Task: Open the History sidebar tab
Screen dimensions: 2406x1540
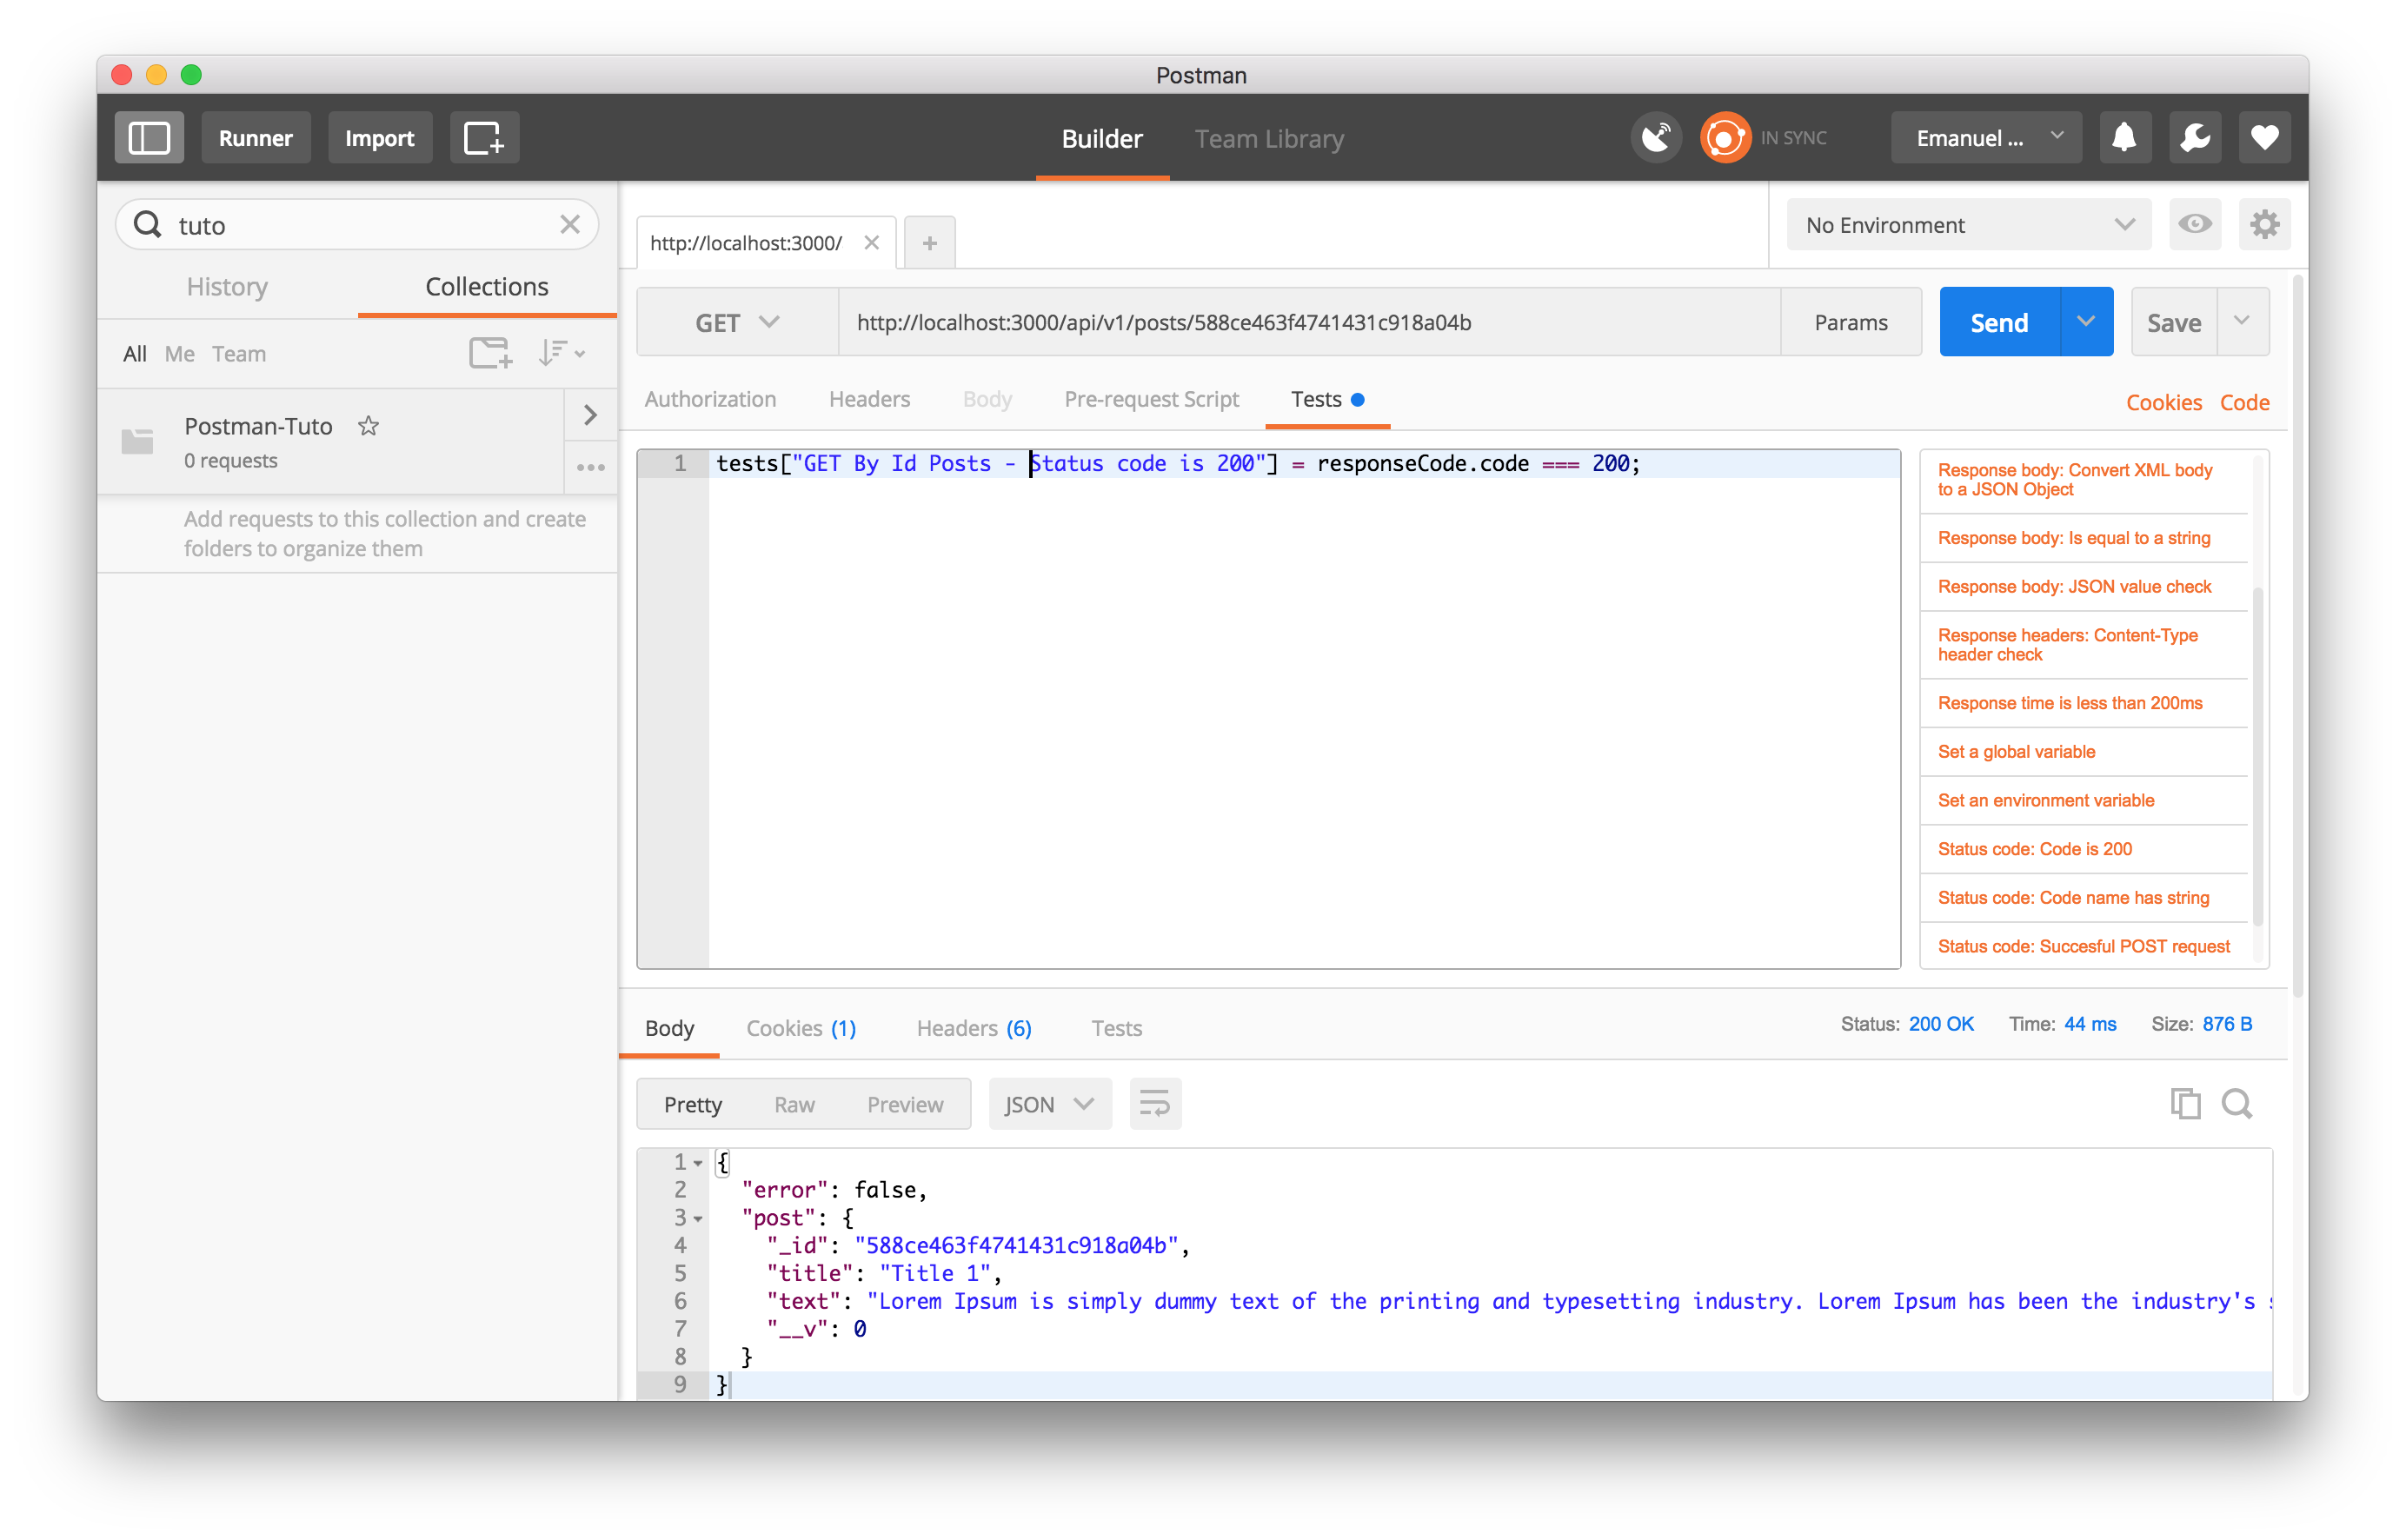Action: tap(227, 287)
